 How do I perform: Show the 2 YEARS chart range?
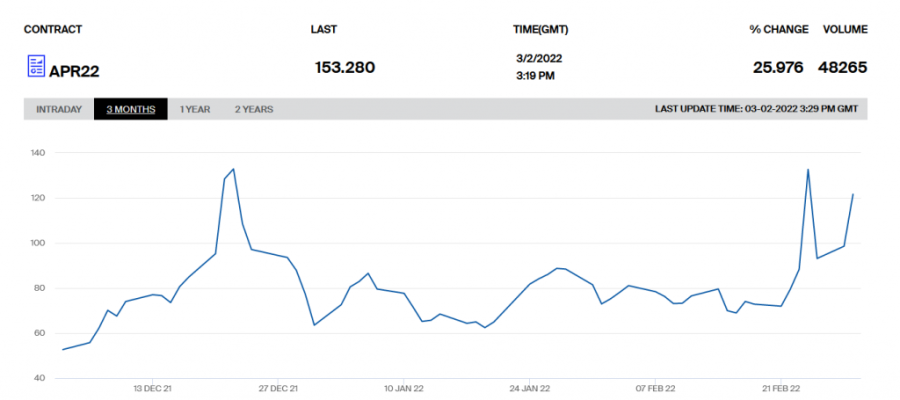254,109
